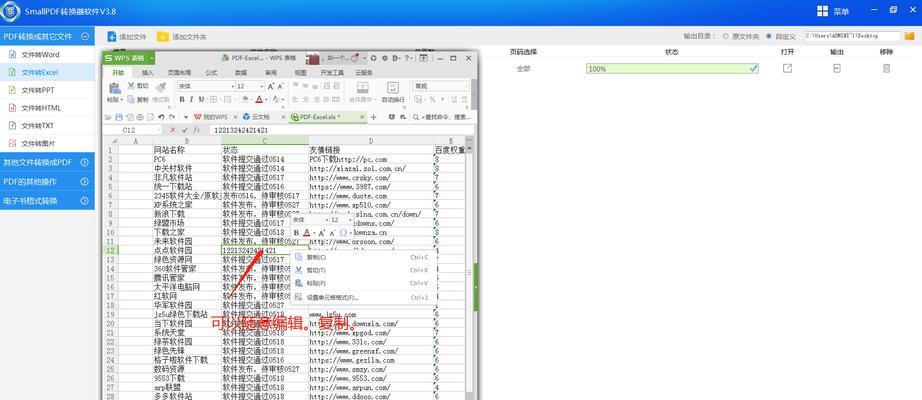Click the fx insert function icon
922x400 pixels.
click(x=197, y=130)
